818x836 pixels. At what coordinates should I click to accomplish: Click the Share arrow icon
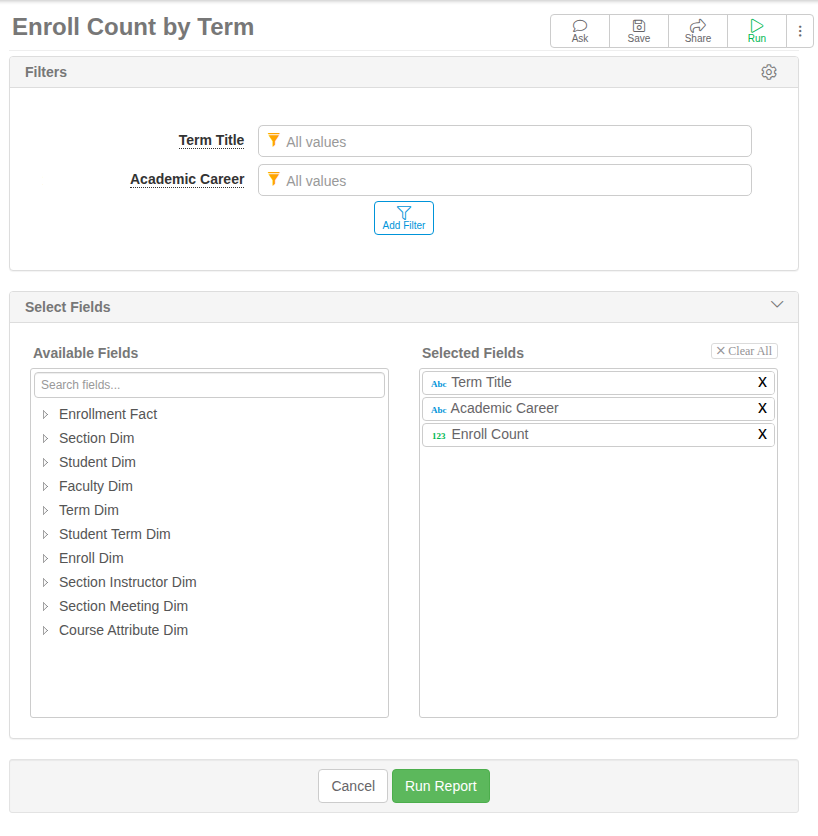pos(697,26)
